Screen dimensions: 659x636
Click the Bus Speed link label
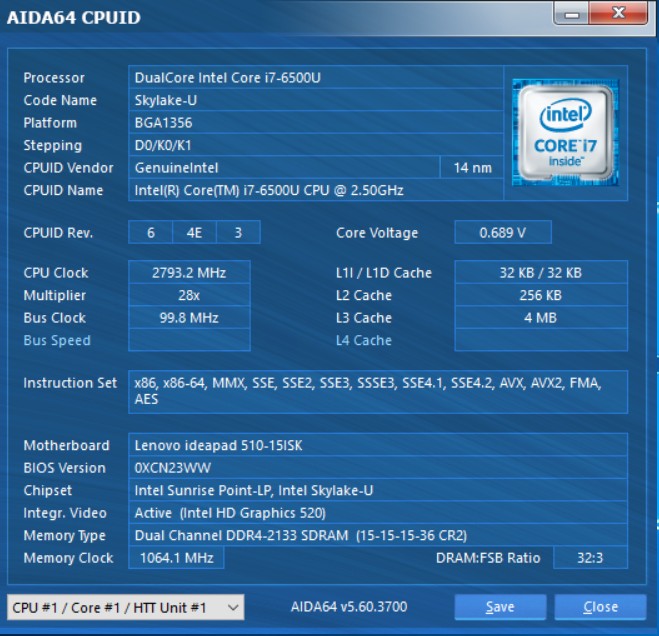[x=57, y=340]
